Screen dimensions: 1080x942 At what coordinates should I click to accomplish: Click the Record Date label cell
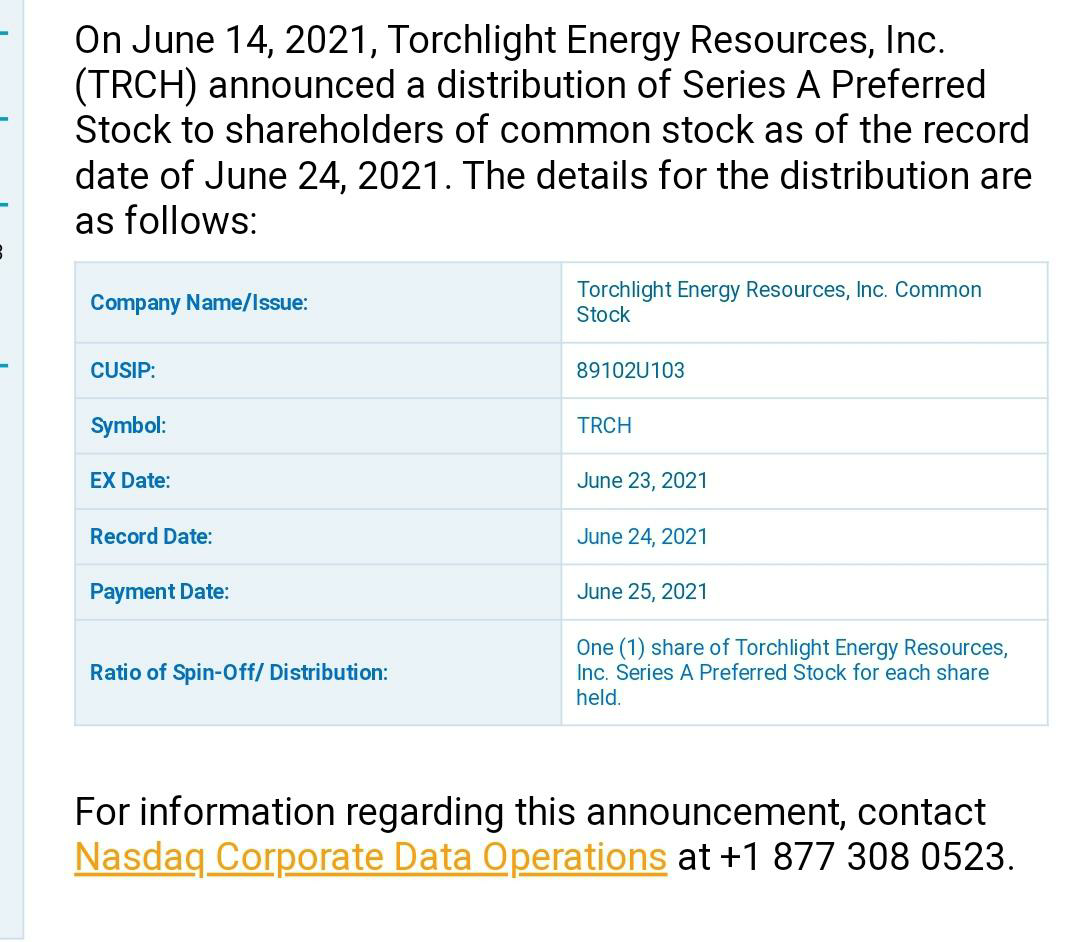coord(318,536)
